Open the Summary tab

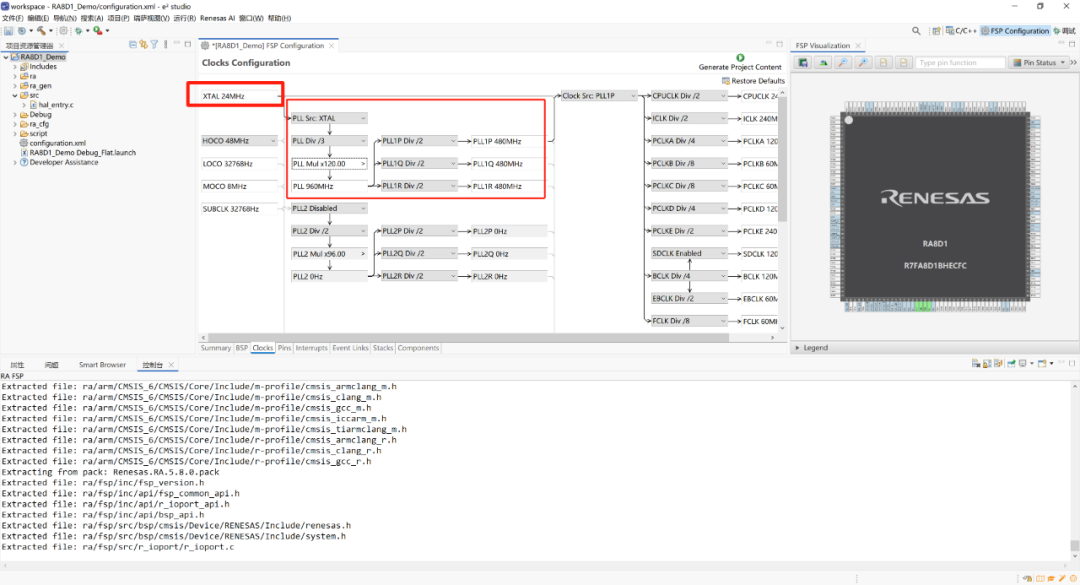click(216, 348)
